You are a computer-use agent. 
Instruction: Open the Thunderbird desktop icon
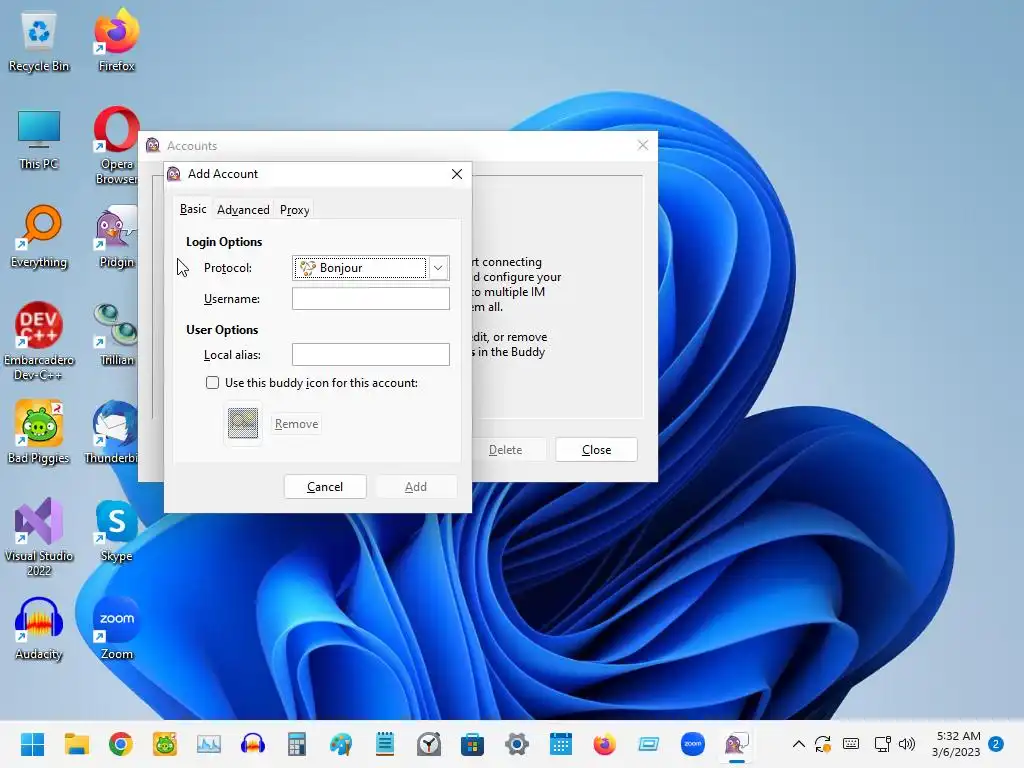[x=112, y=433]
